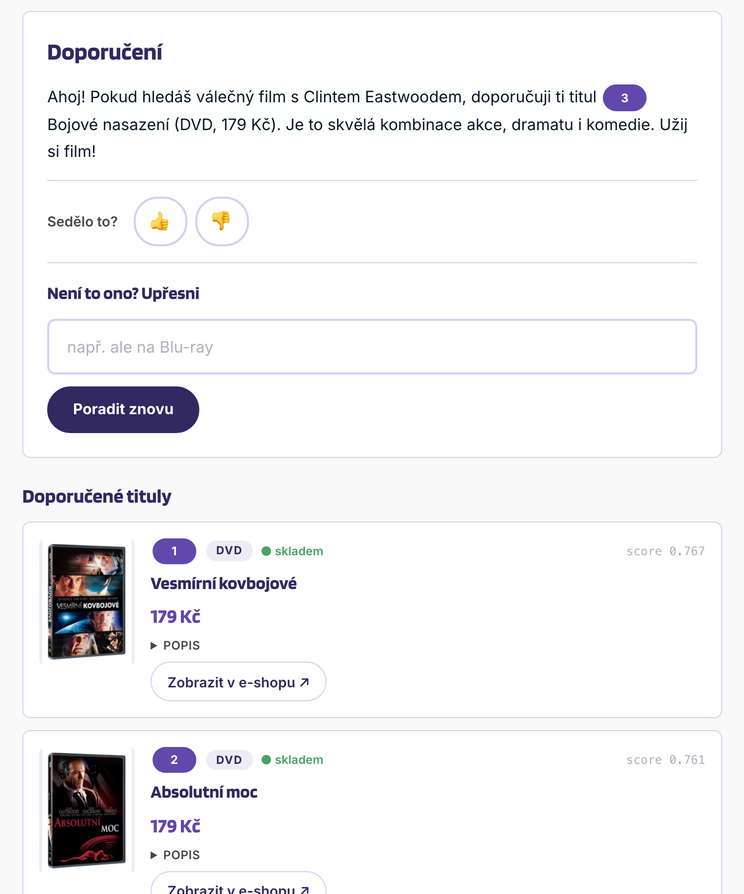Expand POPIS for Vesmírní kovbojové
The height and width of the screenshot is (894, 744).
click(x=175, y=645)
